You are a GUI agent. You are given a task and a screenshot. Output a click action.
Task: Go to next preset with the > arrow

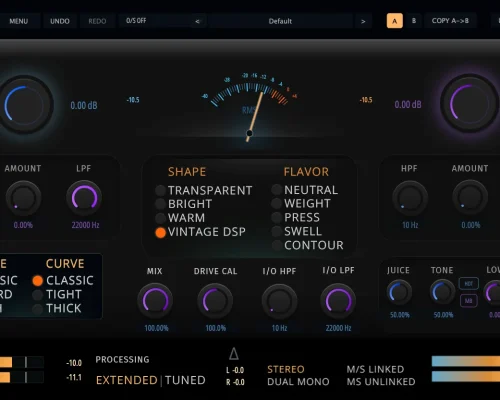363,21
